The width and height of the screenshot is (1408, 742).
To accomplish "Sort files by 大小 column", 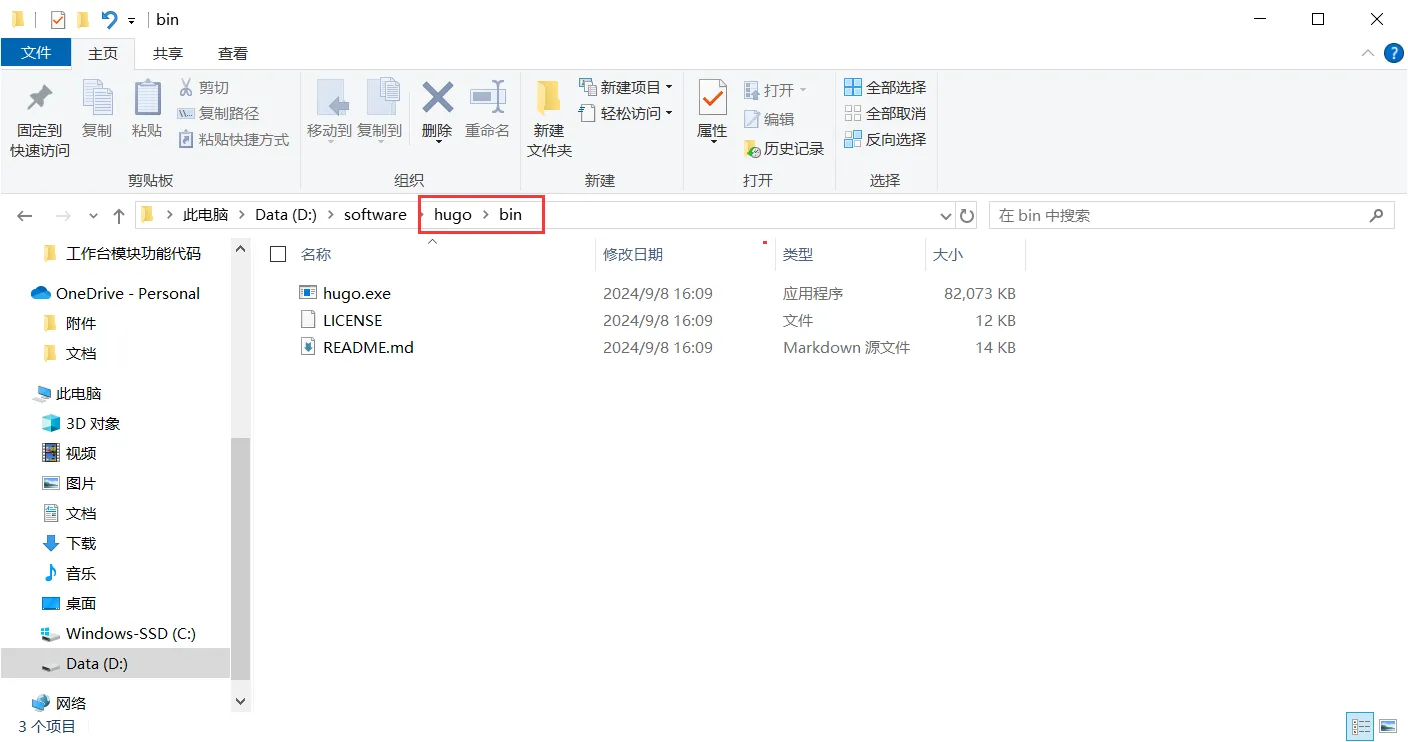I will point(948,255).
